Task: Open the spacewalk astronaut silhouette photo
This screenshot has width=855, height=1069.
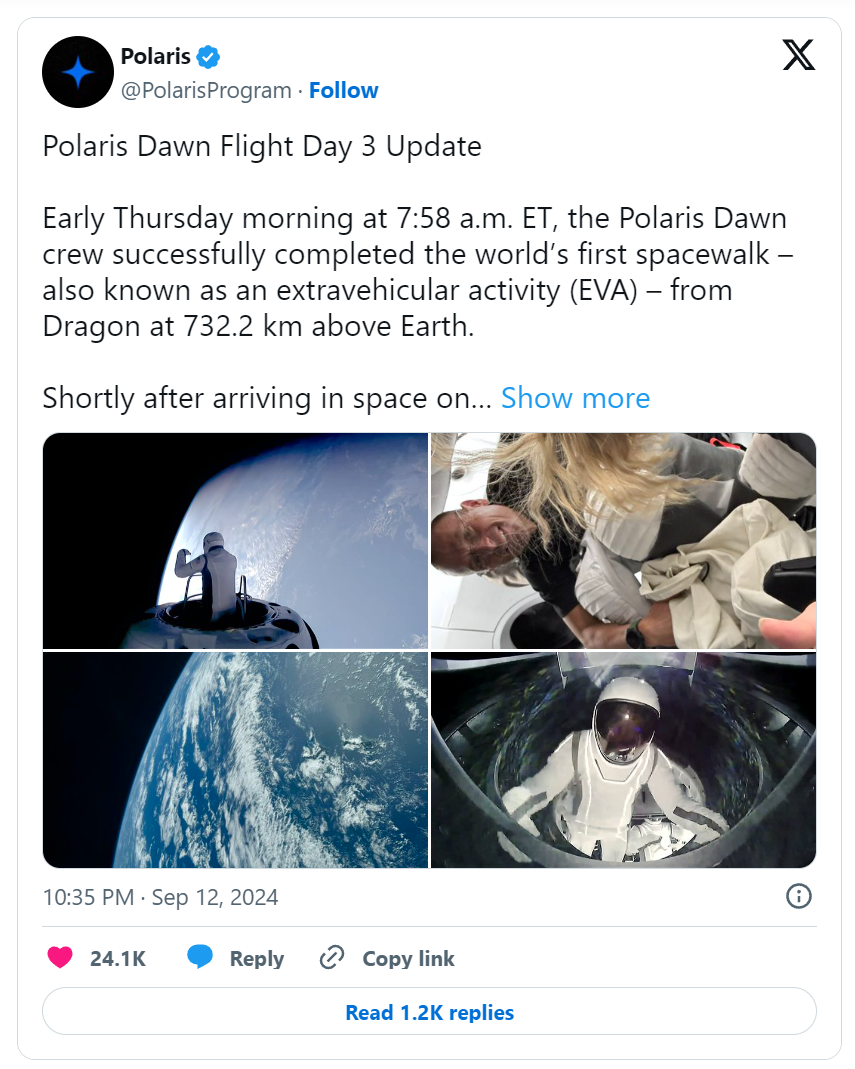Action: click(x=235, y=541)
